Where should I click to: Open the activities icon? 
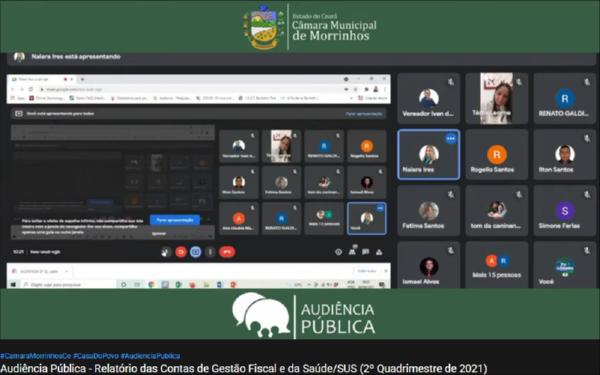[x=379, y=252]
